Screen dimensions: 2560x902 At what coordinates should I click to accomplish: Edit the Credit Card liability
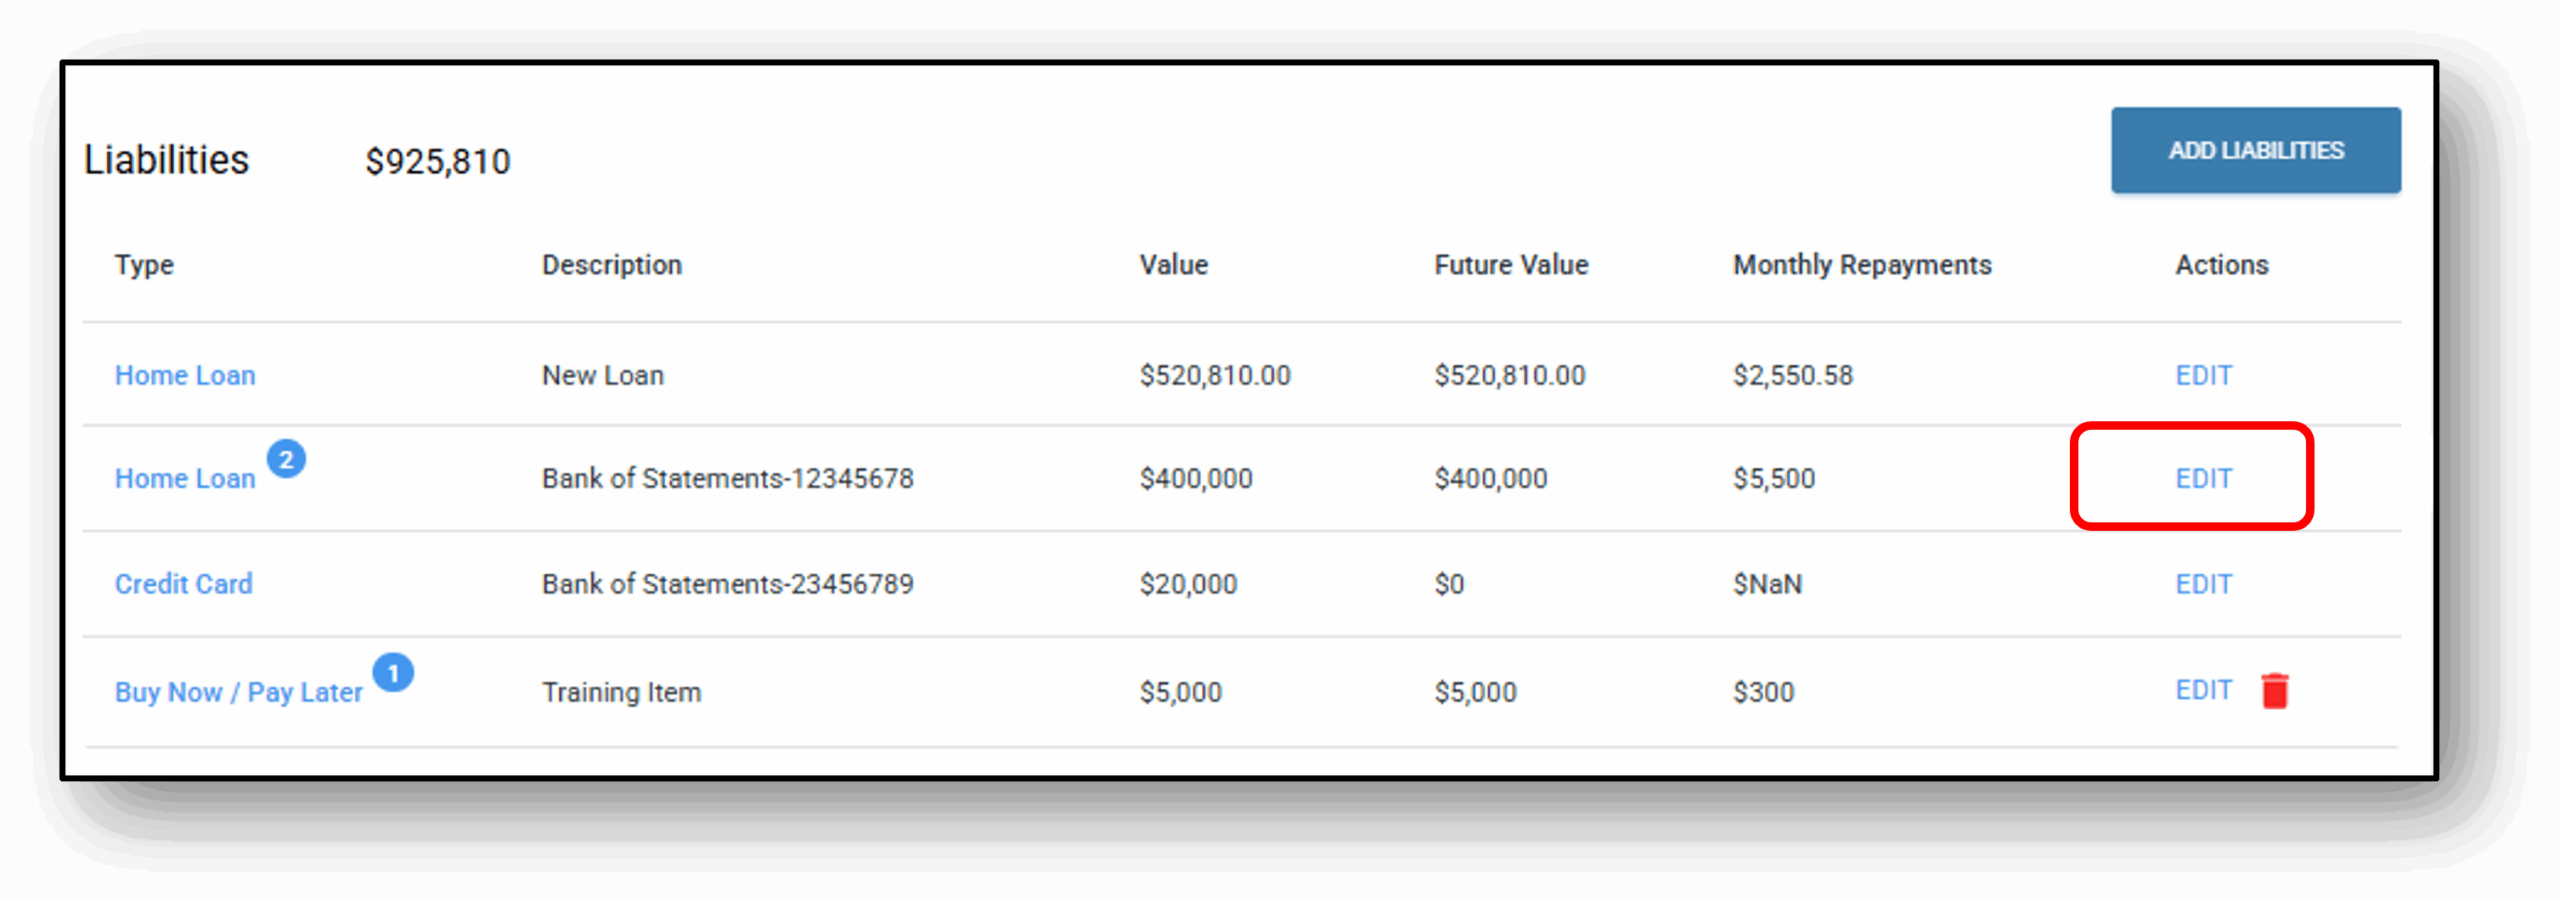click(x=2203, y=584)
